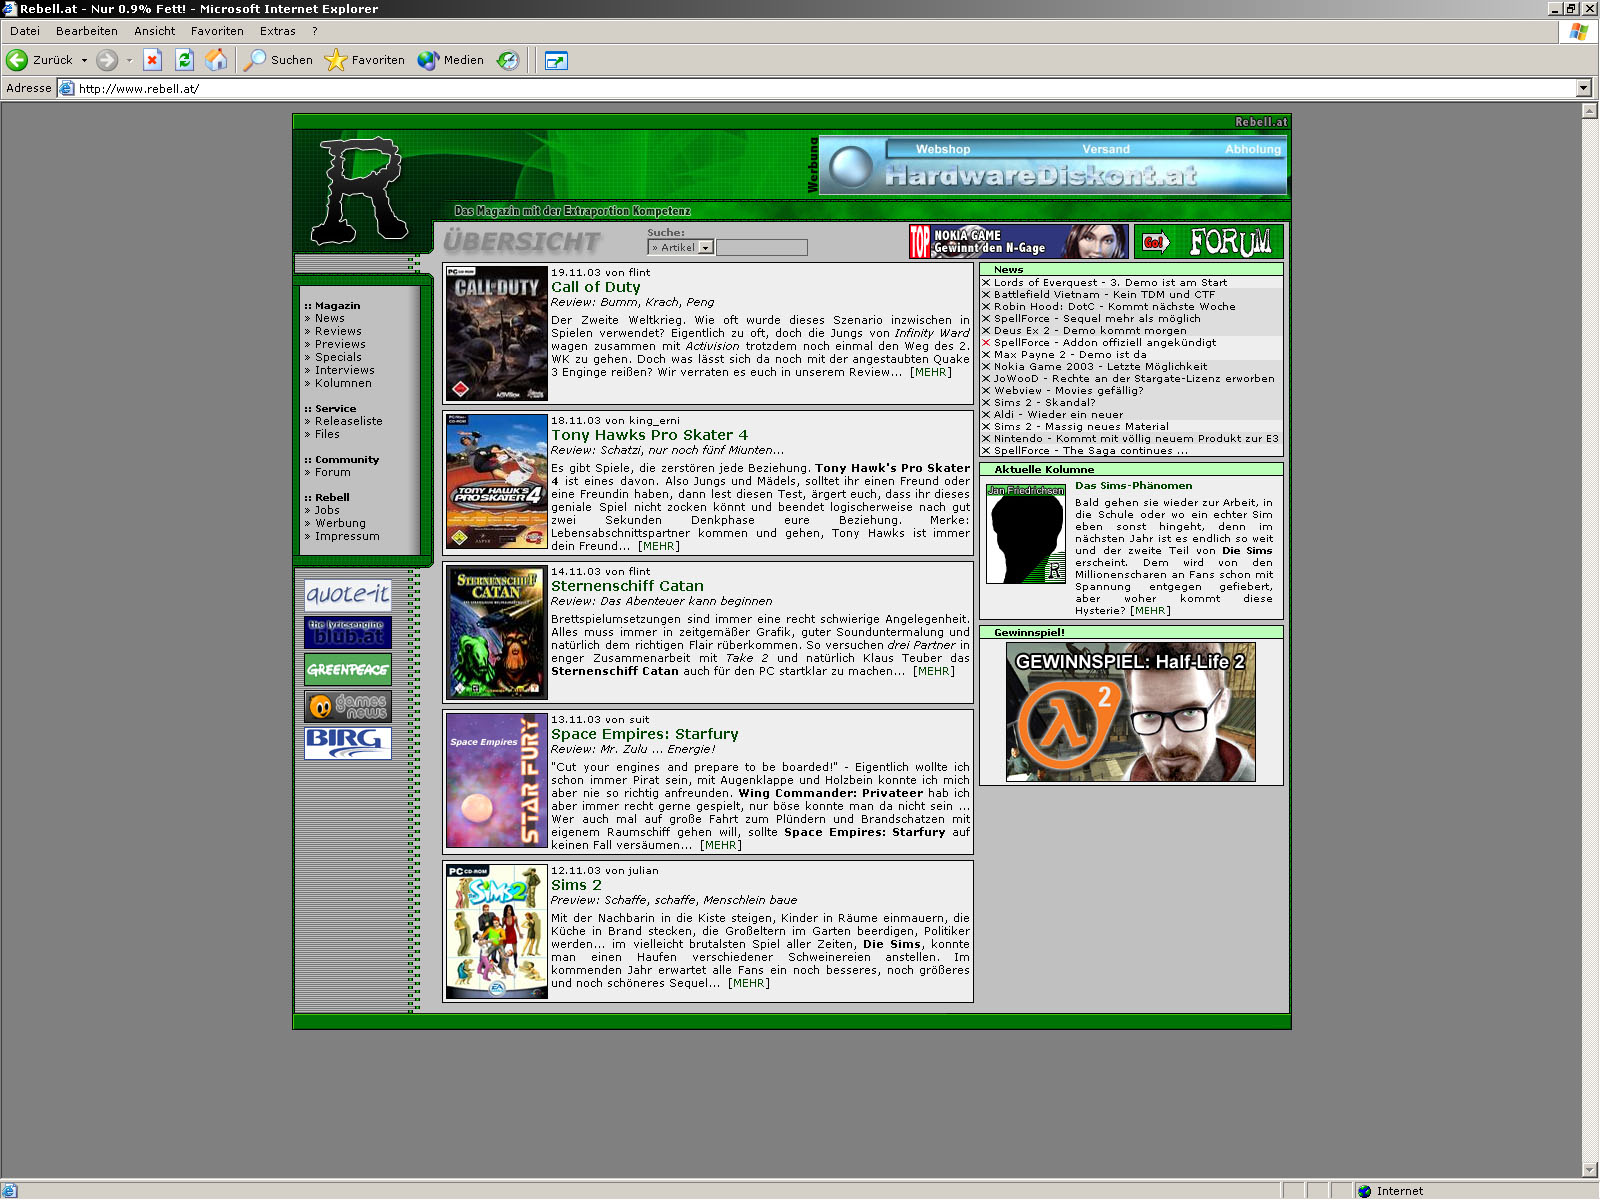Open the Favoriten star toolbar button

365,60
